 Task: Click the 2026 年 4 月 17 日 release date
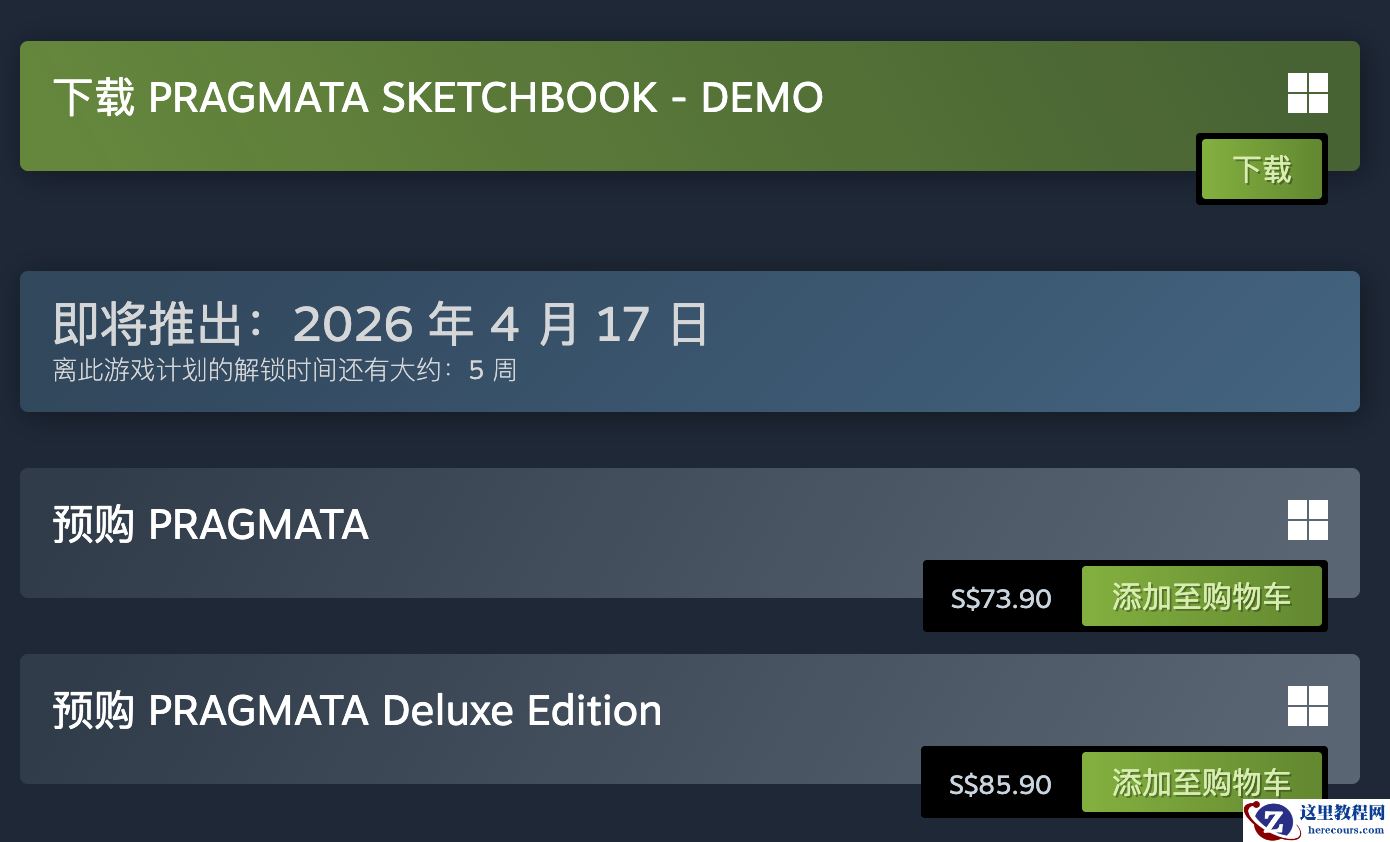(x=500, y=324)
